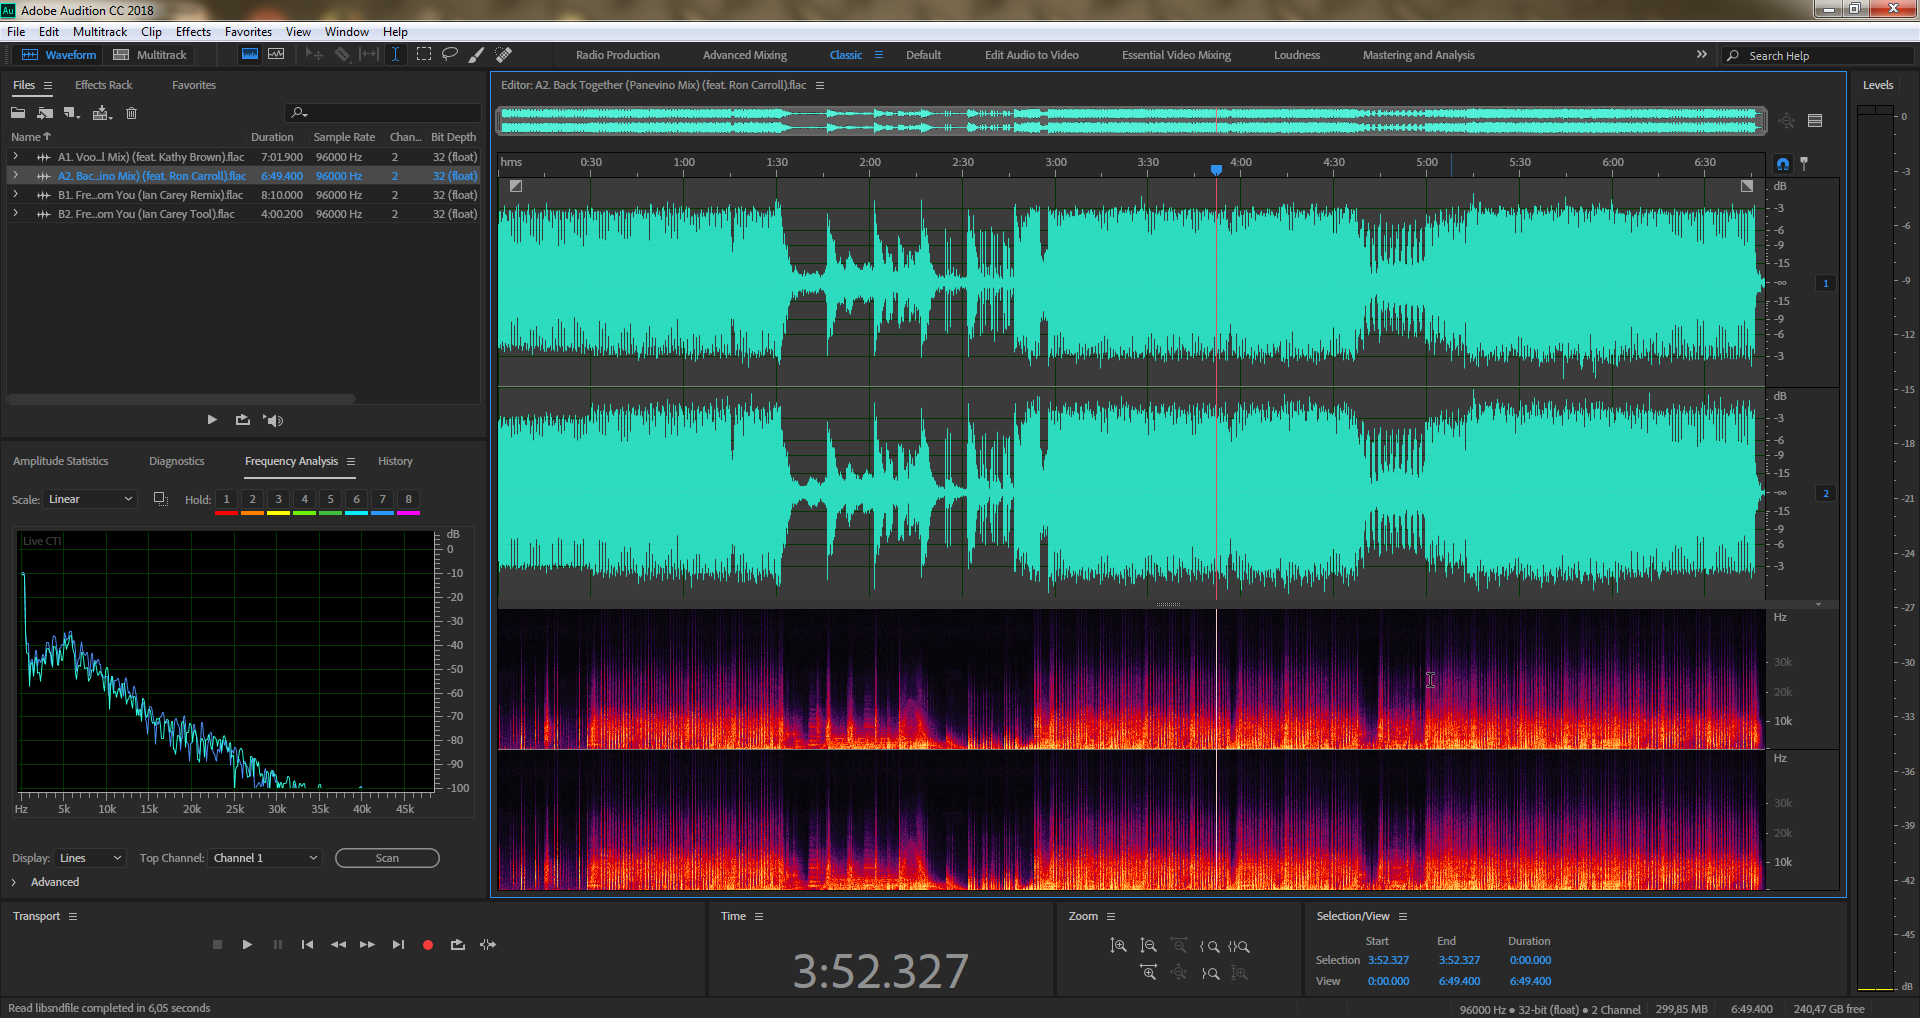Open the Multitrack menu
Viewport: 1920px width, 1018px height.
(100, 32)
